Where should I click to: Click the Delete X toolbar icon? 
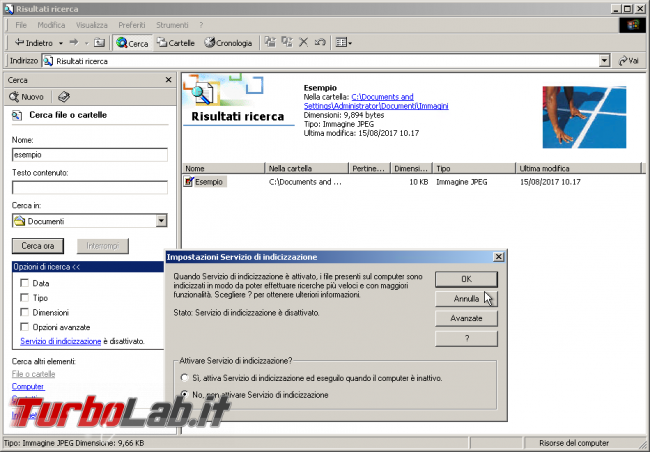tap(303, 42)
